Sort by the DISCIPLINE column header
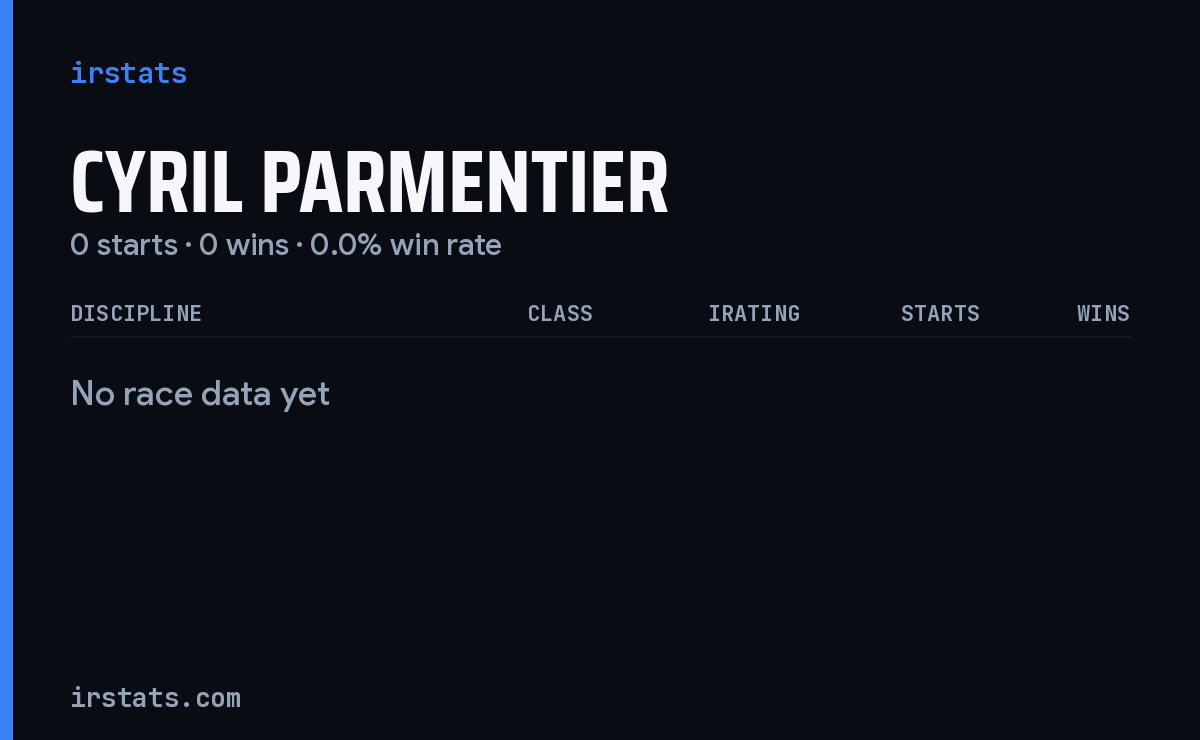Image resolution: width=1200 pixels, height=740 pixels. [x=136, y=314]
